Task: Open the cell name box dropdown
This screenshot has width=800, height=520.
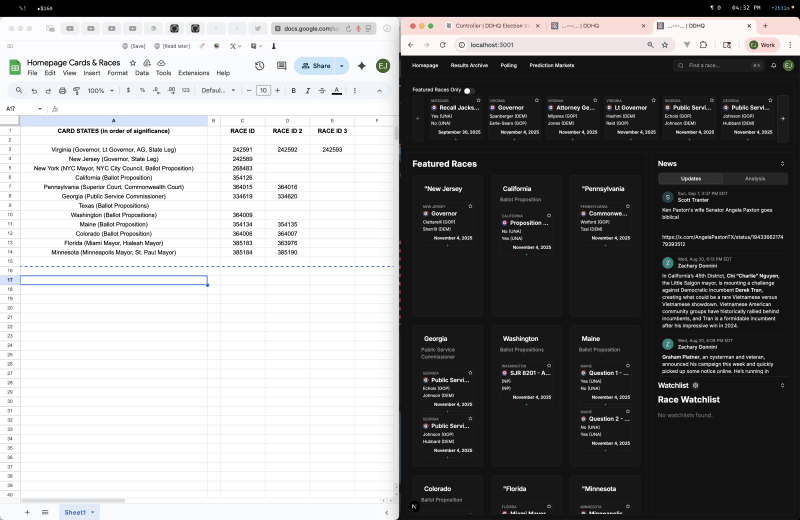Action: click(x=40, y=109)
